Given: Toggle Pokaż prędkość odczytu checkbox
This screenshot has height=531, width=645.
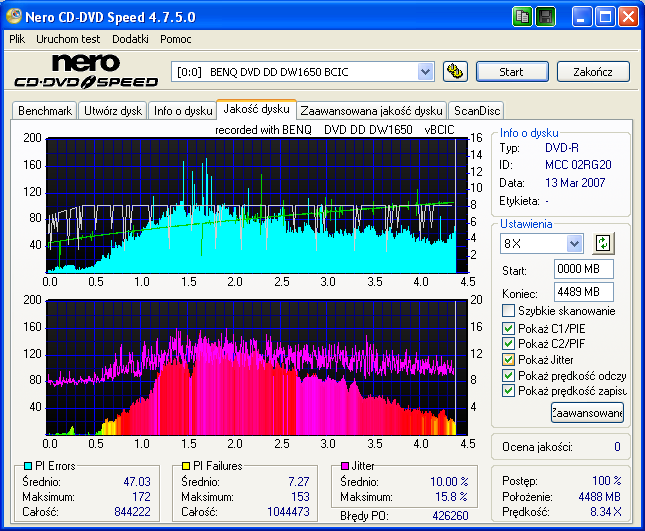Looking at the screenshot, I should pyautogui.click(x=508, y=376).
